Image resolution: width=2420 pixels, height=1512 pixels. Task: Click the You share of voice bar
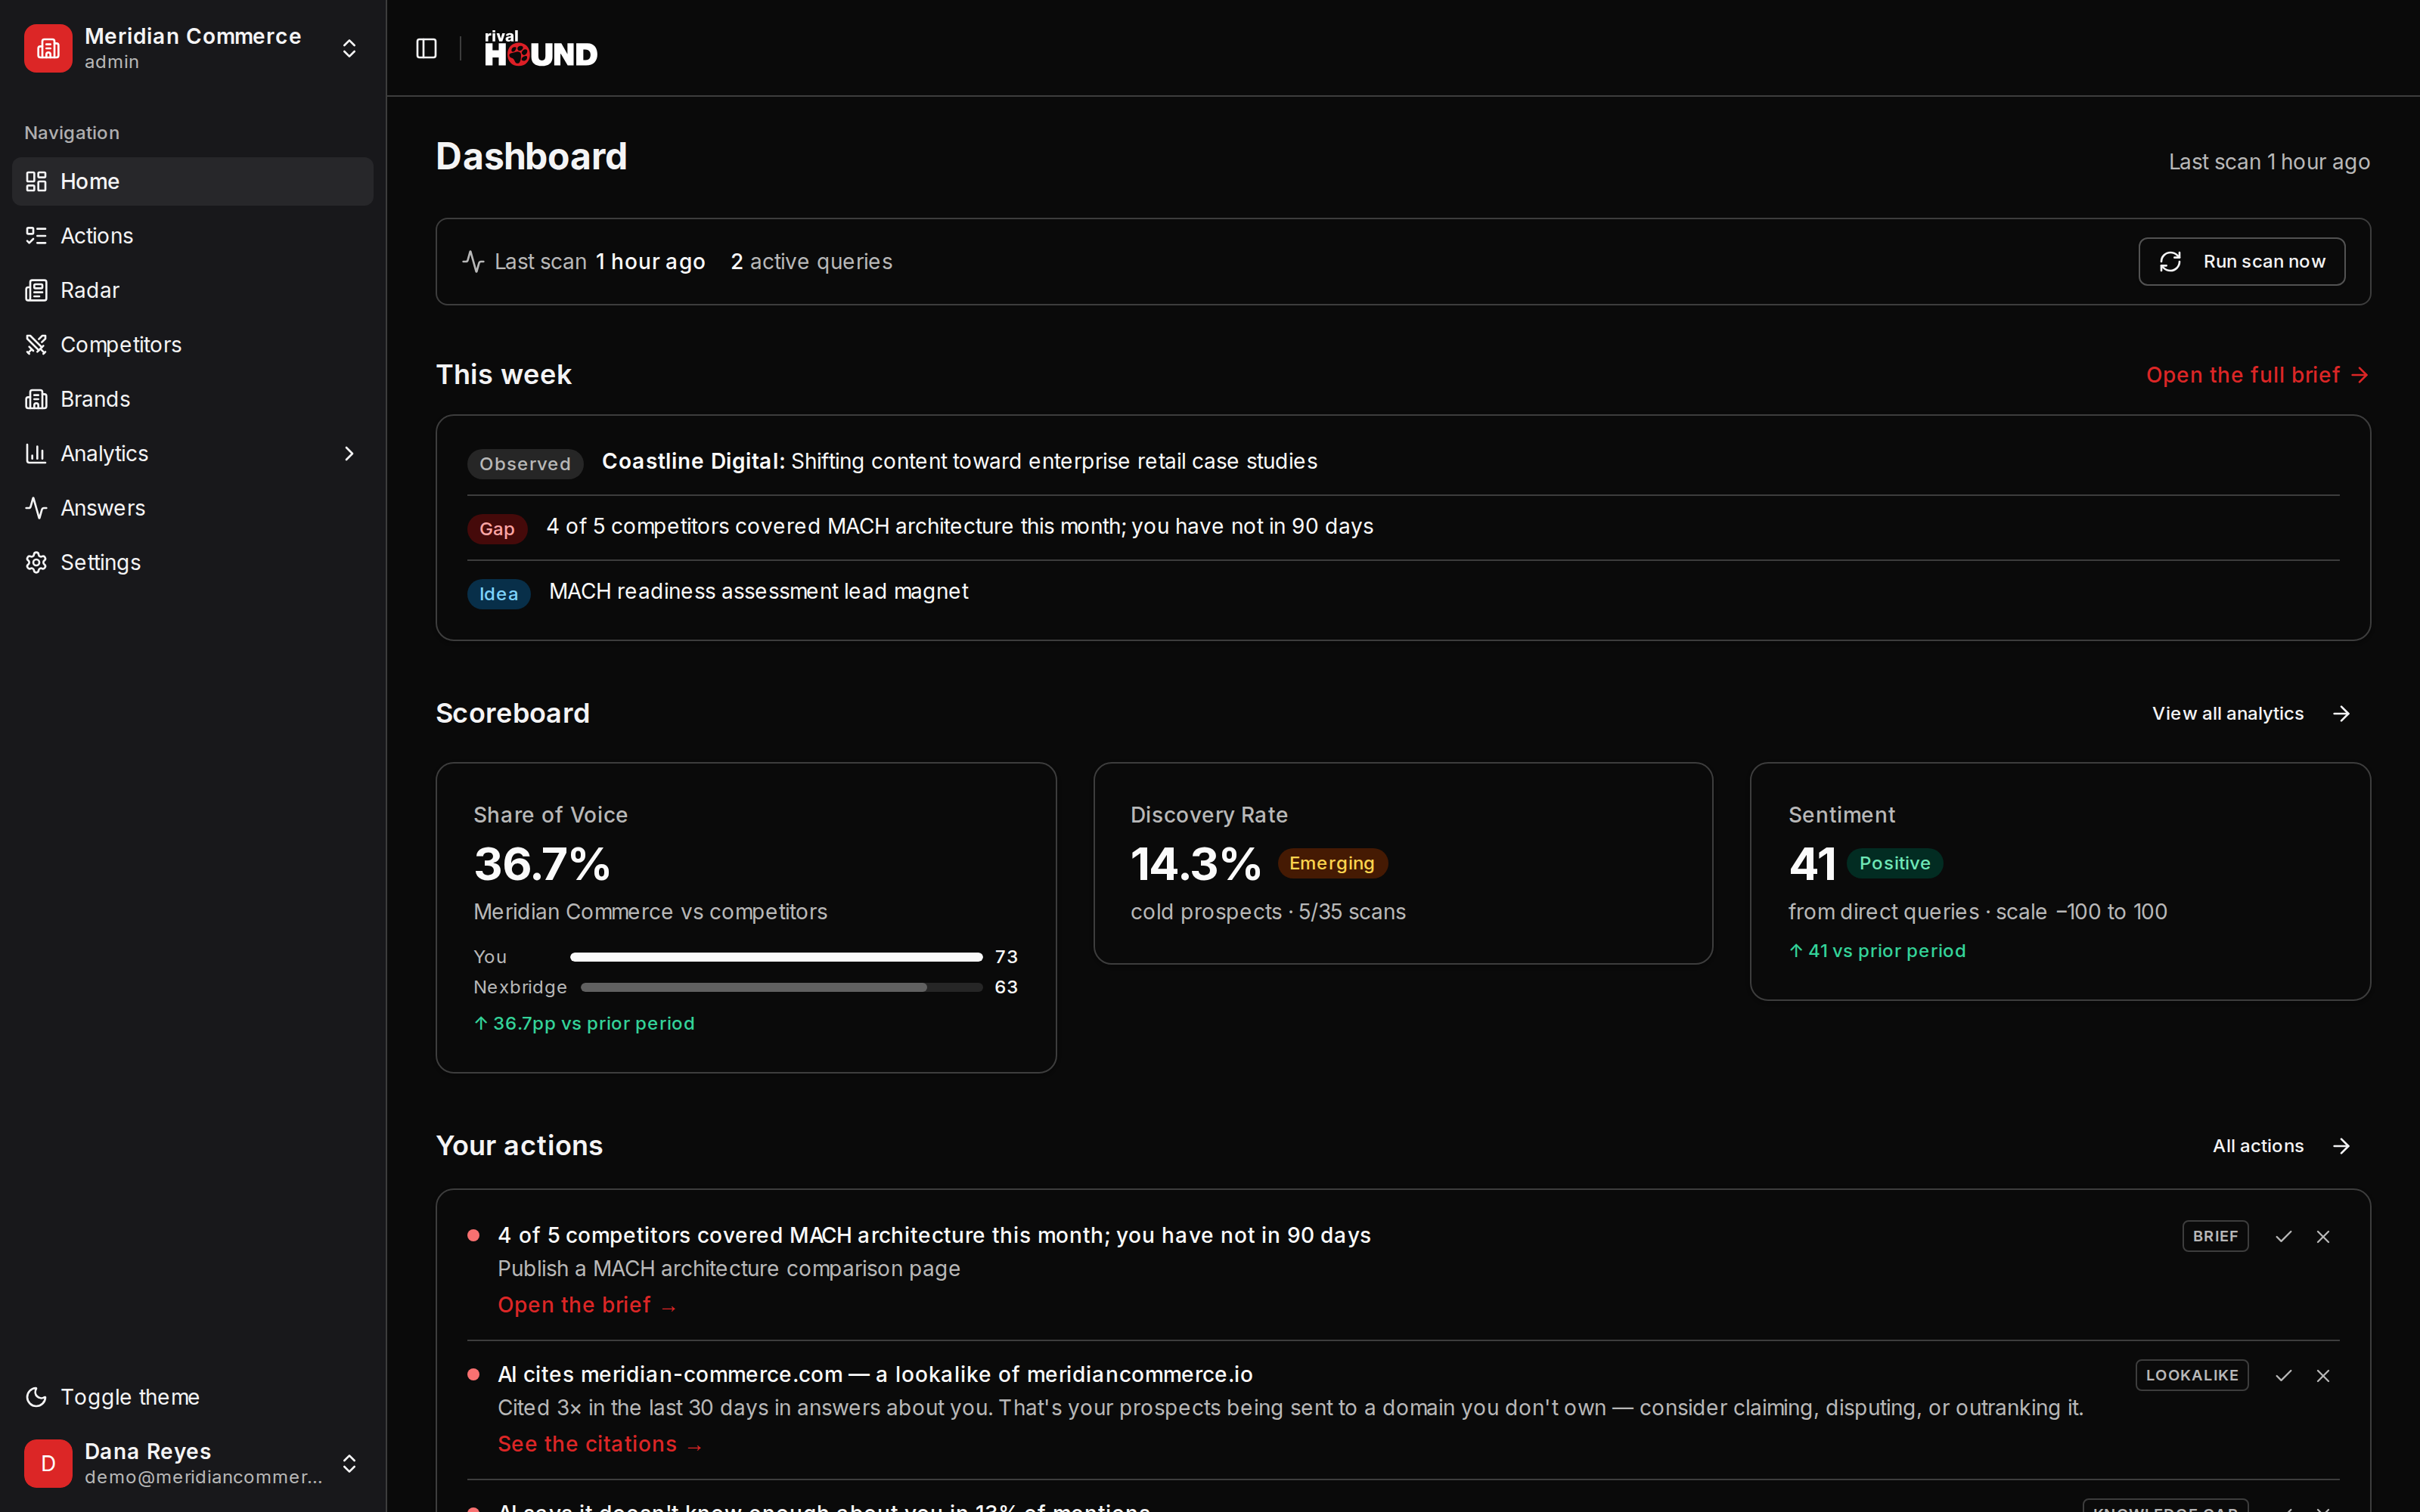point(776,957)
